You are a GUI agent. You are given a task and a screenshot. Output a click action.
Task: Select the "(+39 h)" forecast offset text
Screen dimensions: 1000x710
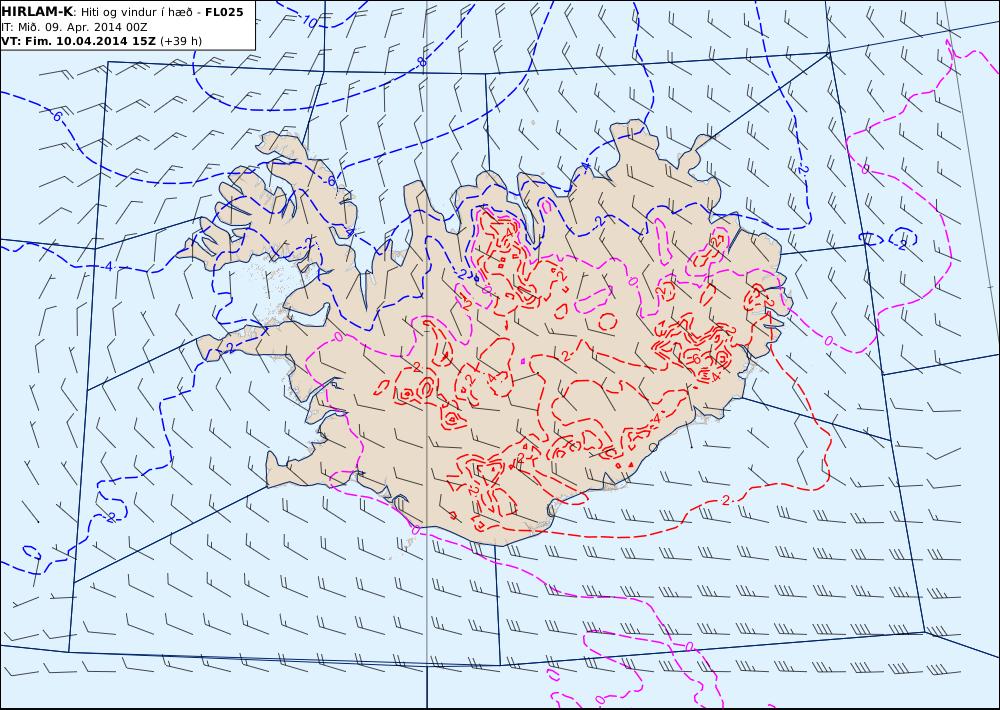(x=180, y=41)
